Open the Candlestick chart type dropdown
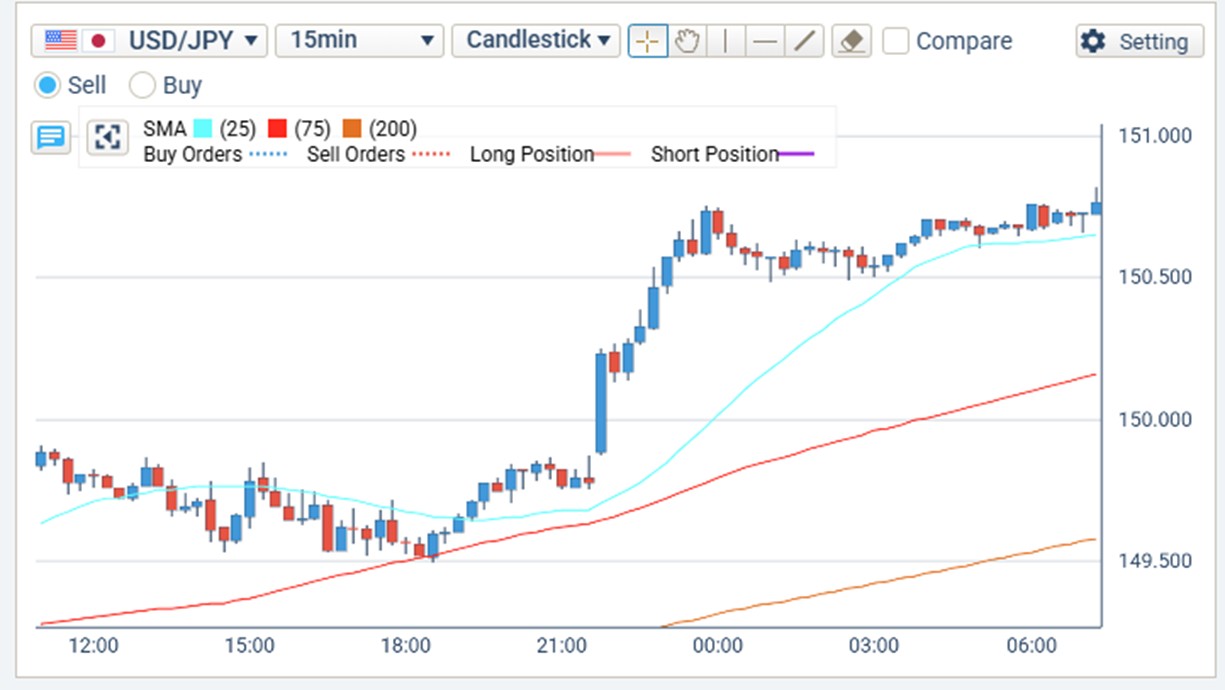Screen dimensions: 1225x690 (x=536, y=41)
